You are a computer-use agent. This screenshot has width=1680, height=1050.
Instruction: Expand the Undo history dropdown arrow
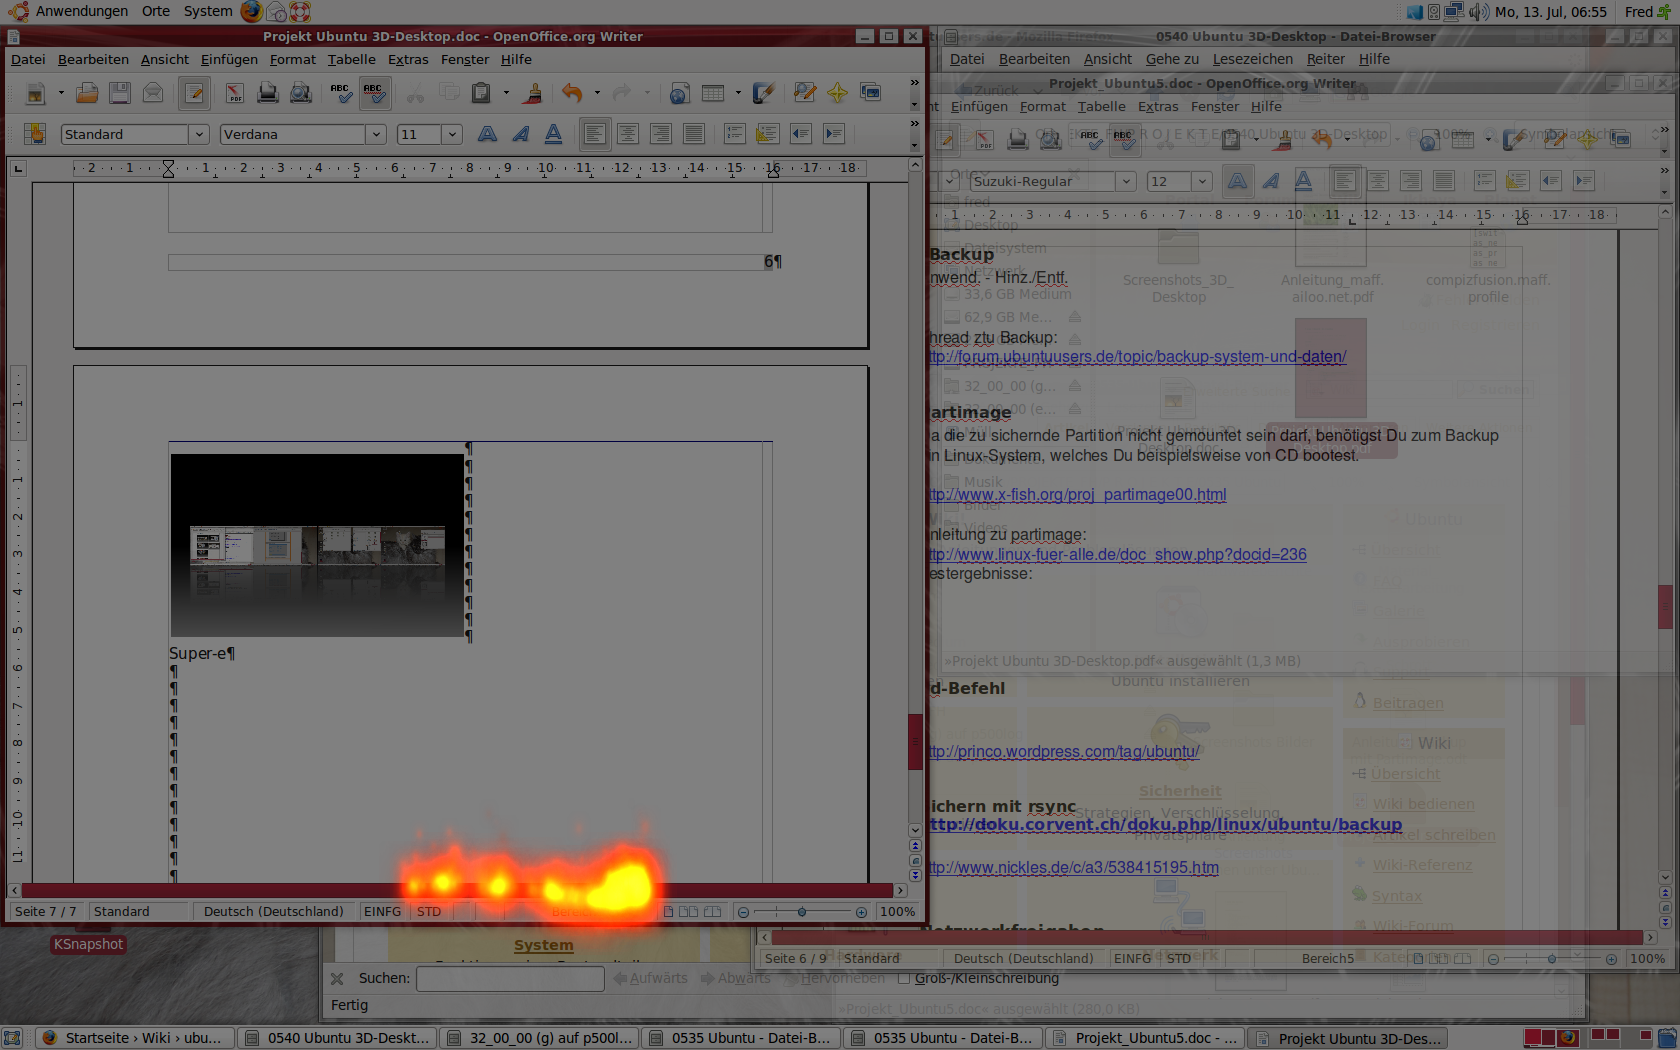597,94
